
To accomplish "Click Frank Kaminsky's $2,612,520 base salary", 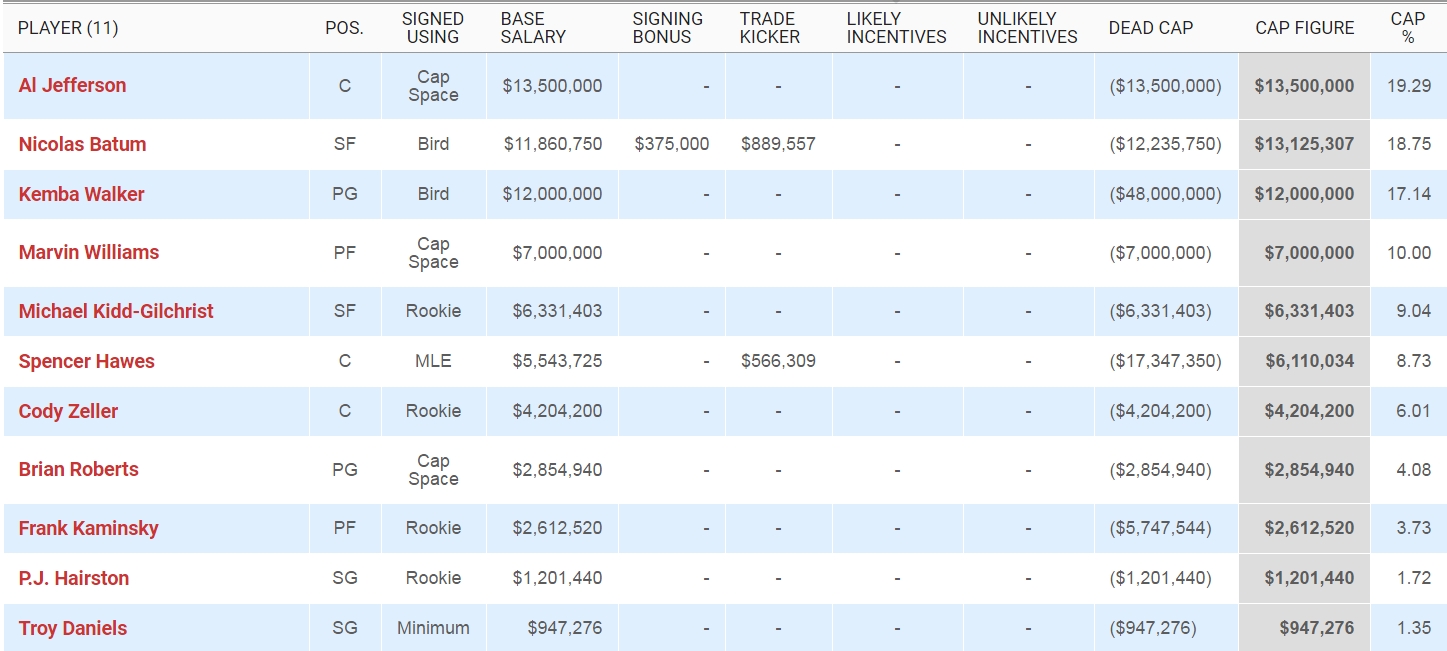I will coord(558,528).
